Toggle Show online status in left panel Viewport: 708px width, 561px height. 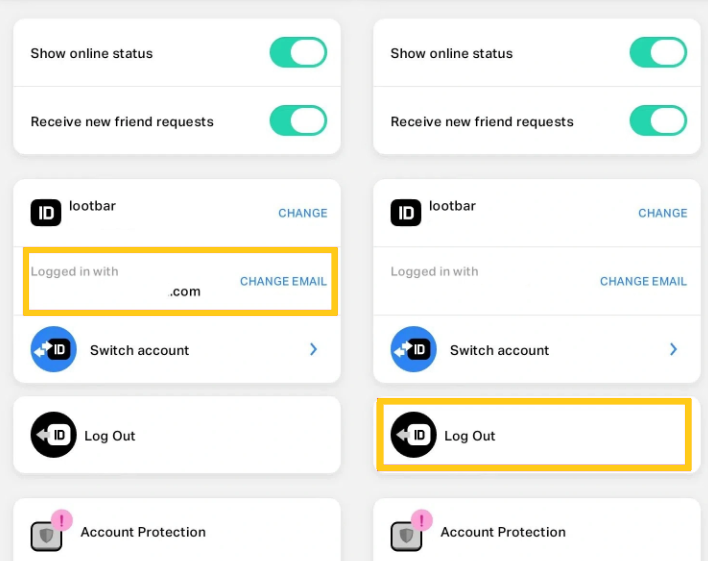click(298, 52)
